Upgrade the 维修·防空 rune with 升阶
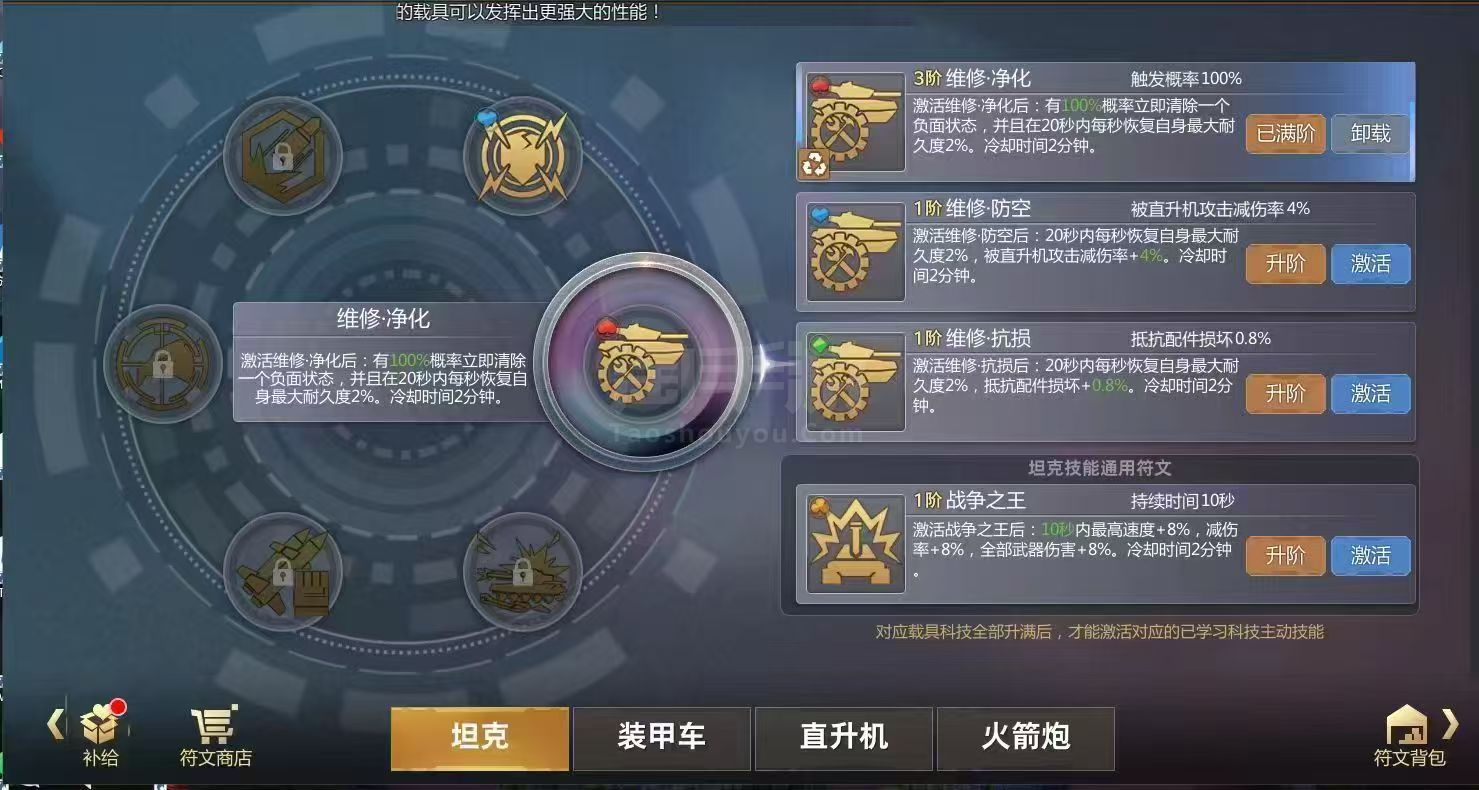1479x790 pixels. [1285, 264]
